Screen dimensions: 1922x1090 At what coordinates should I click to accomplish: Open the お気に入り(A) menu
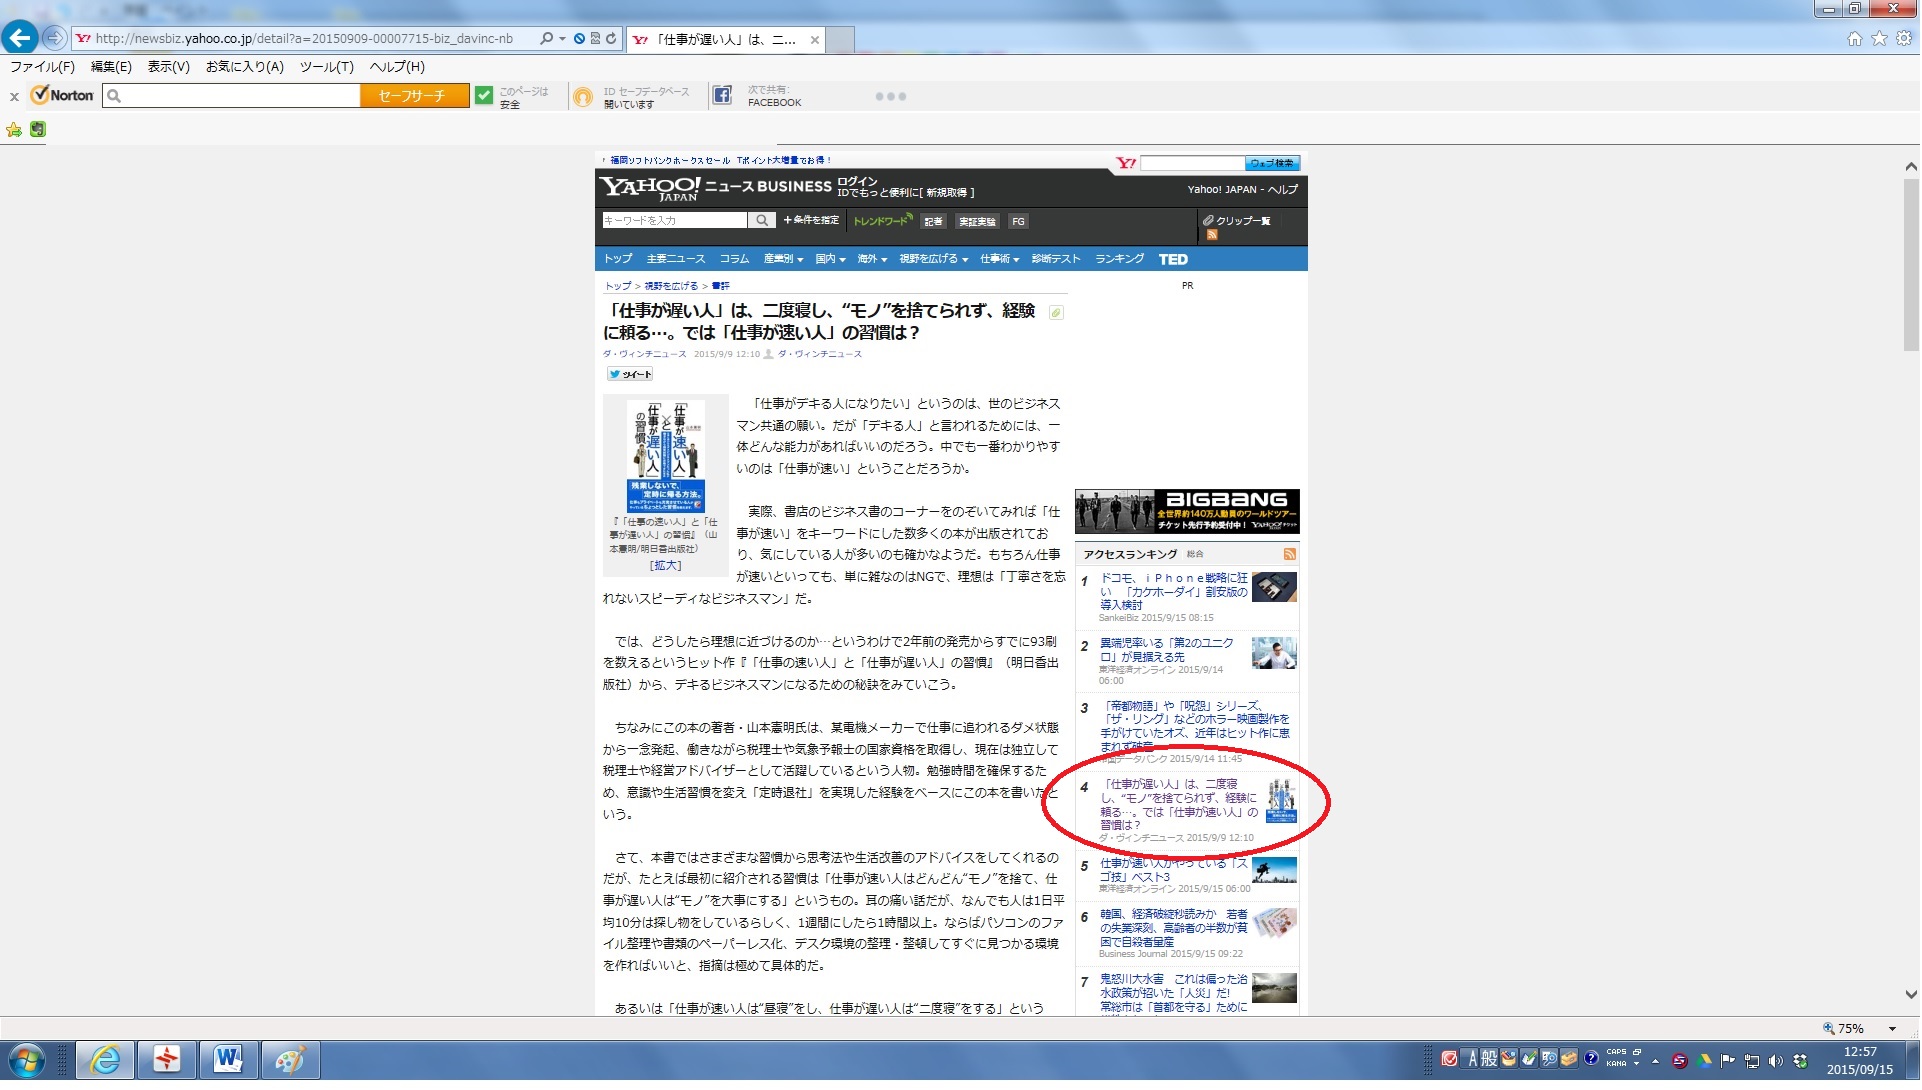[x=244, y=67]
